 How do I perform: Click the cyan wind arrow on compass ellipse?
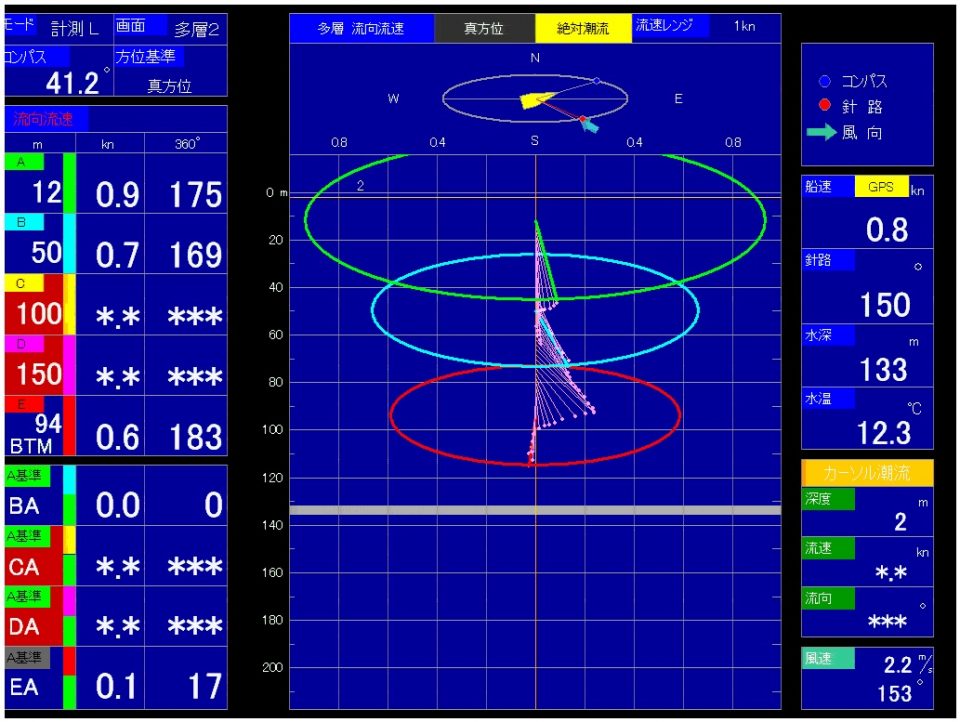(x=590, y=126)
